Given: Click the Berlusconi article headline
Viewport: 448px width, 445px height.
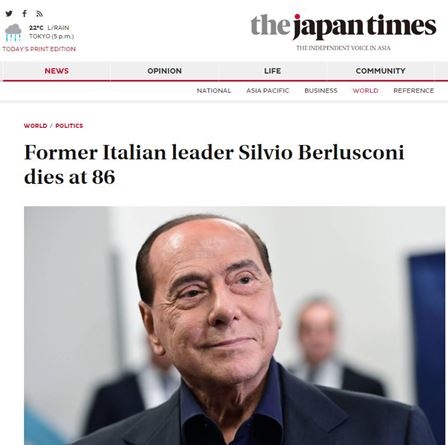Looking at the screenshot, I should (x=214, y=164).
